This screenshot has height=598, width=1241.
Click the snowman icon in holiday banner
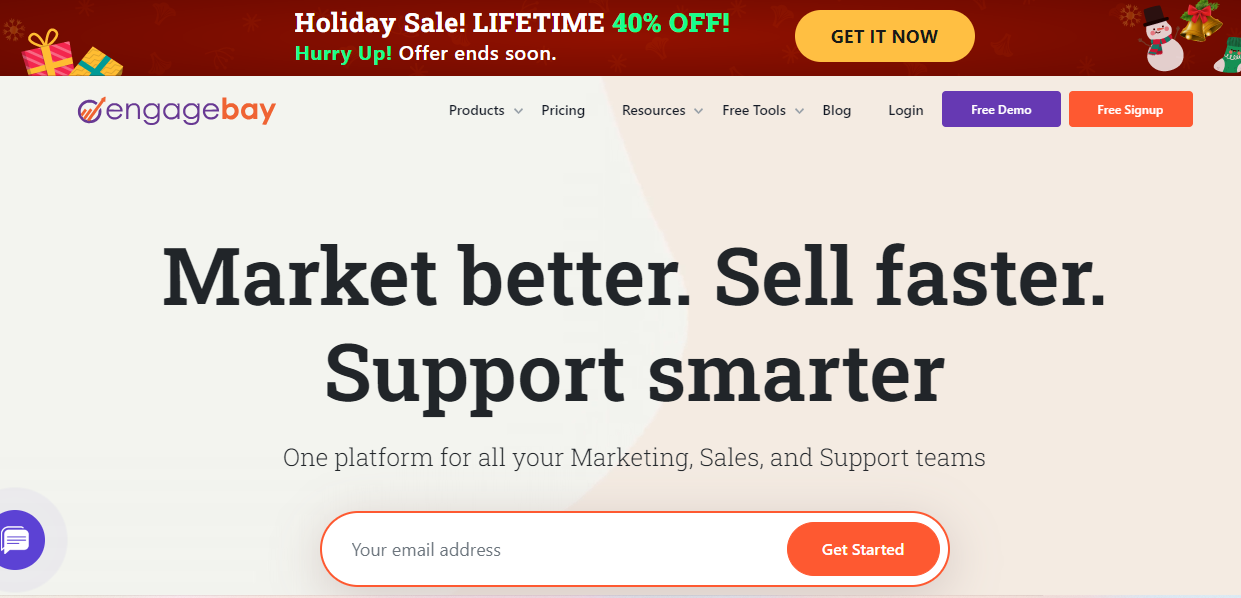(x=1163, y=40)
